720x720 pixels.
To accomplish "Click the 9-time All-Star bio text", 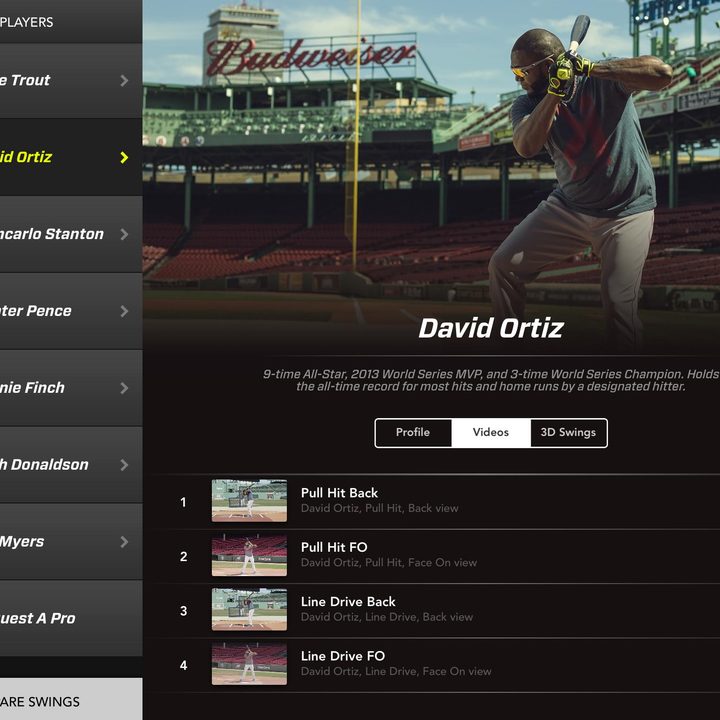I will tap(491, 380).
